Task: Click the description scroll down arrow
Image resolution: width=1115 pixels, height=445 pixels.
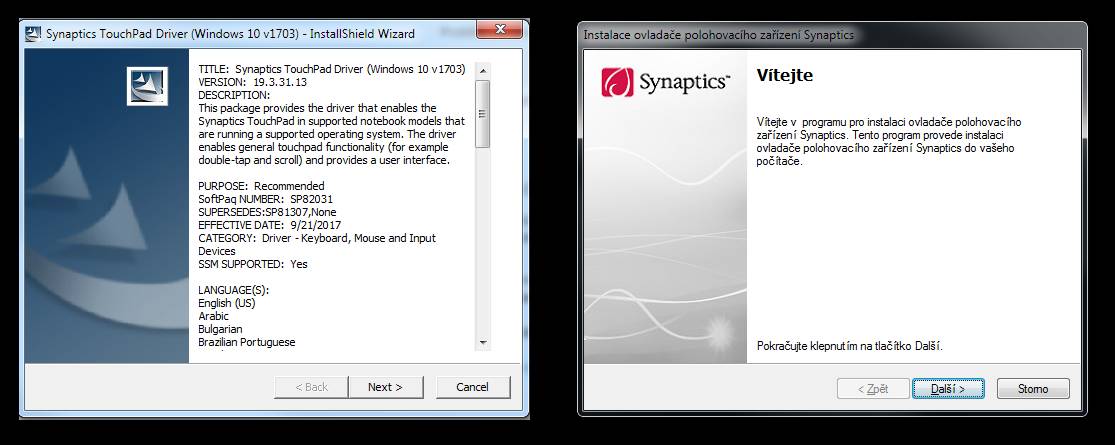Action: pos(483,343)
